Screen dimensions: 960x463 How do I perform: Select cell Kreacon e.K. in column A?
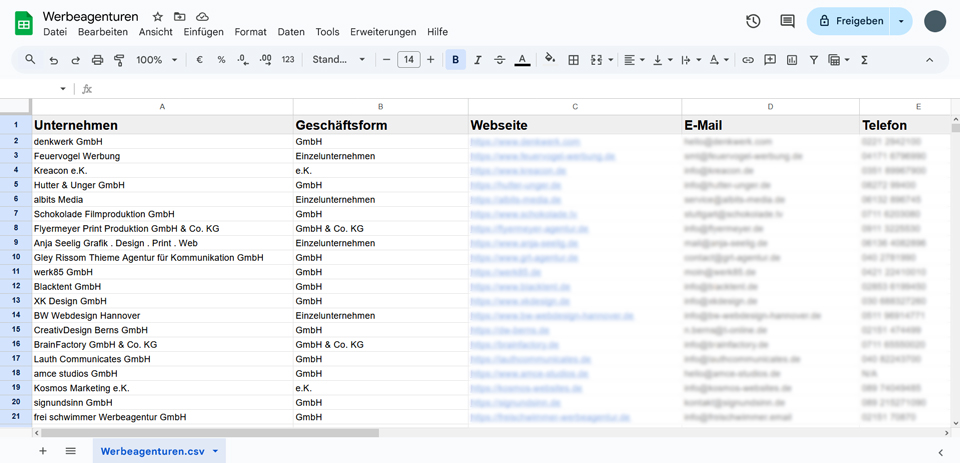click(162, 170)
